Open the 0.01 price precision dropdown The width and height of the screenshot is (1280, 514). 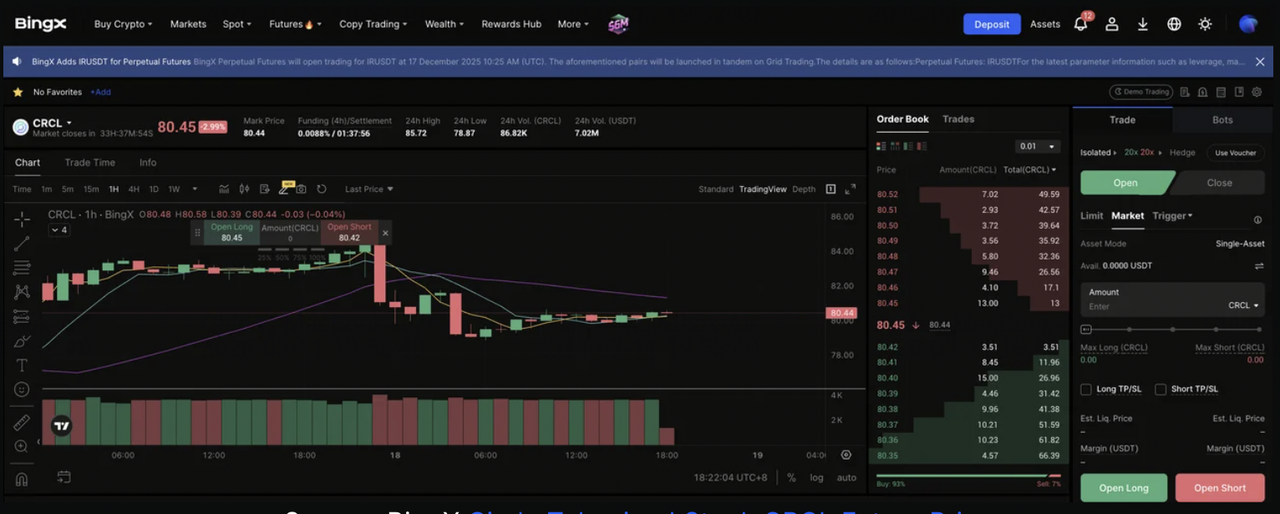[1036, 147]
